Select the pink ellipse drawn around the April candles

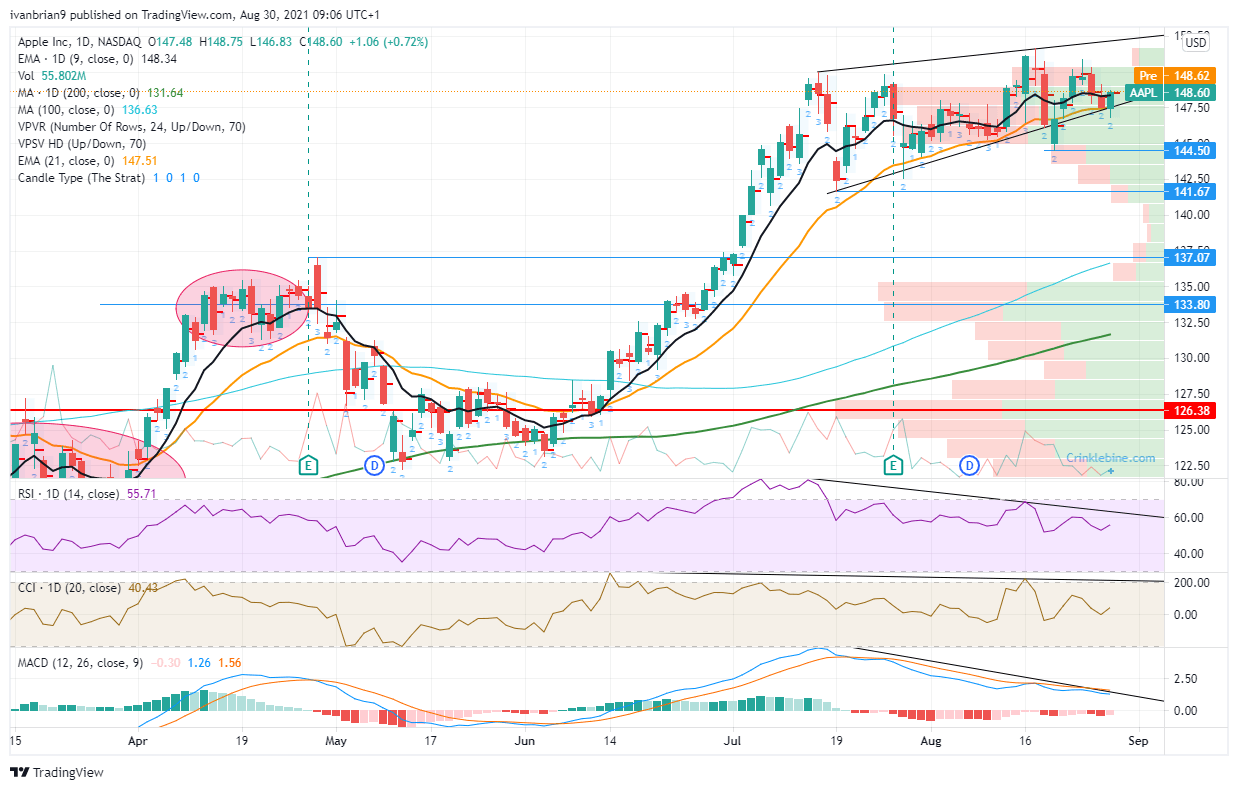tap(243, 308)
